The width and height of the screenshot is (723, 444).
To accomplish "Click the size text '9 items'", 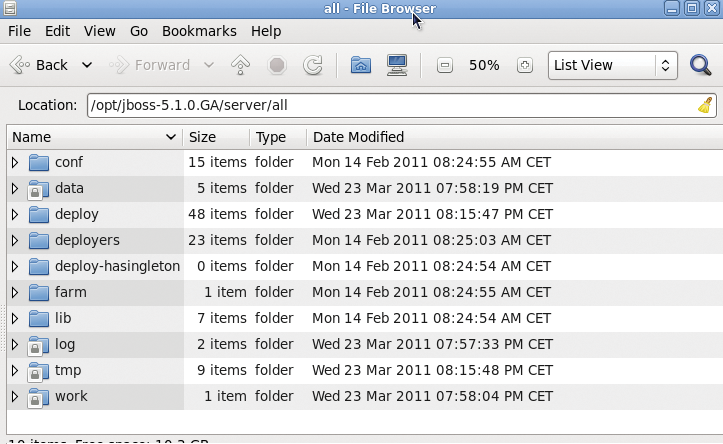I will click(x=222, y=370).
